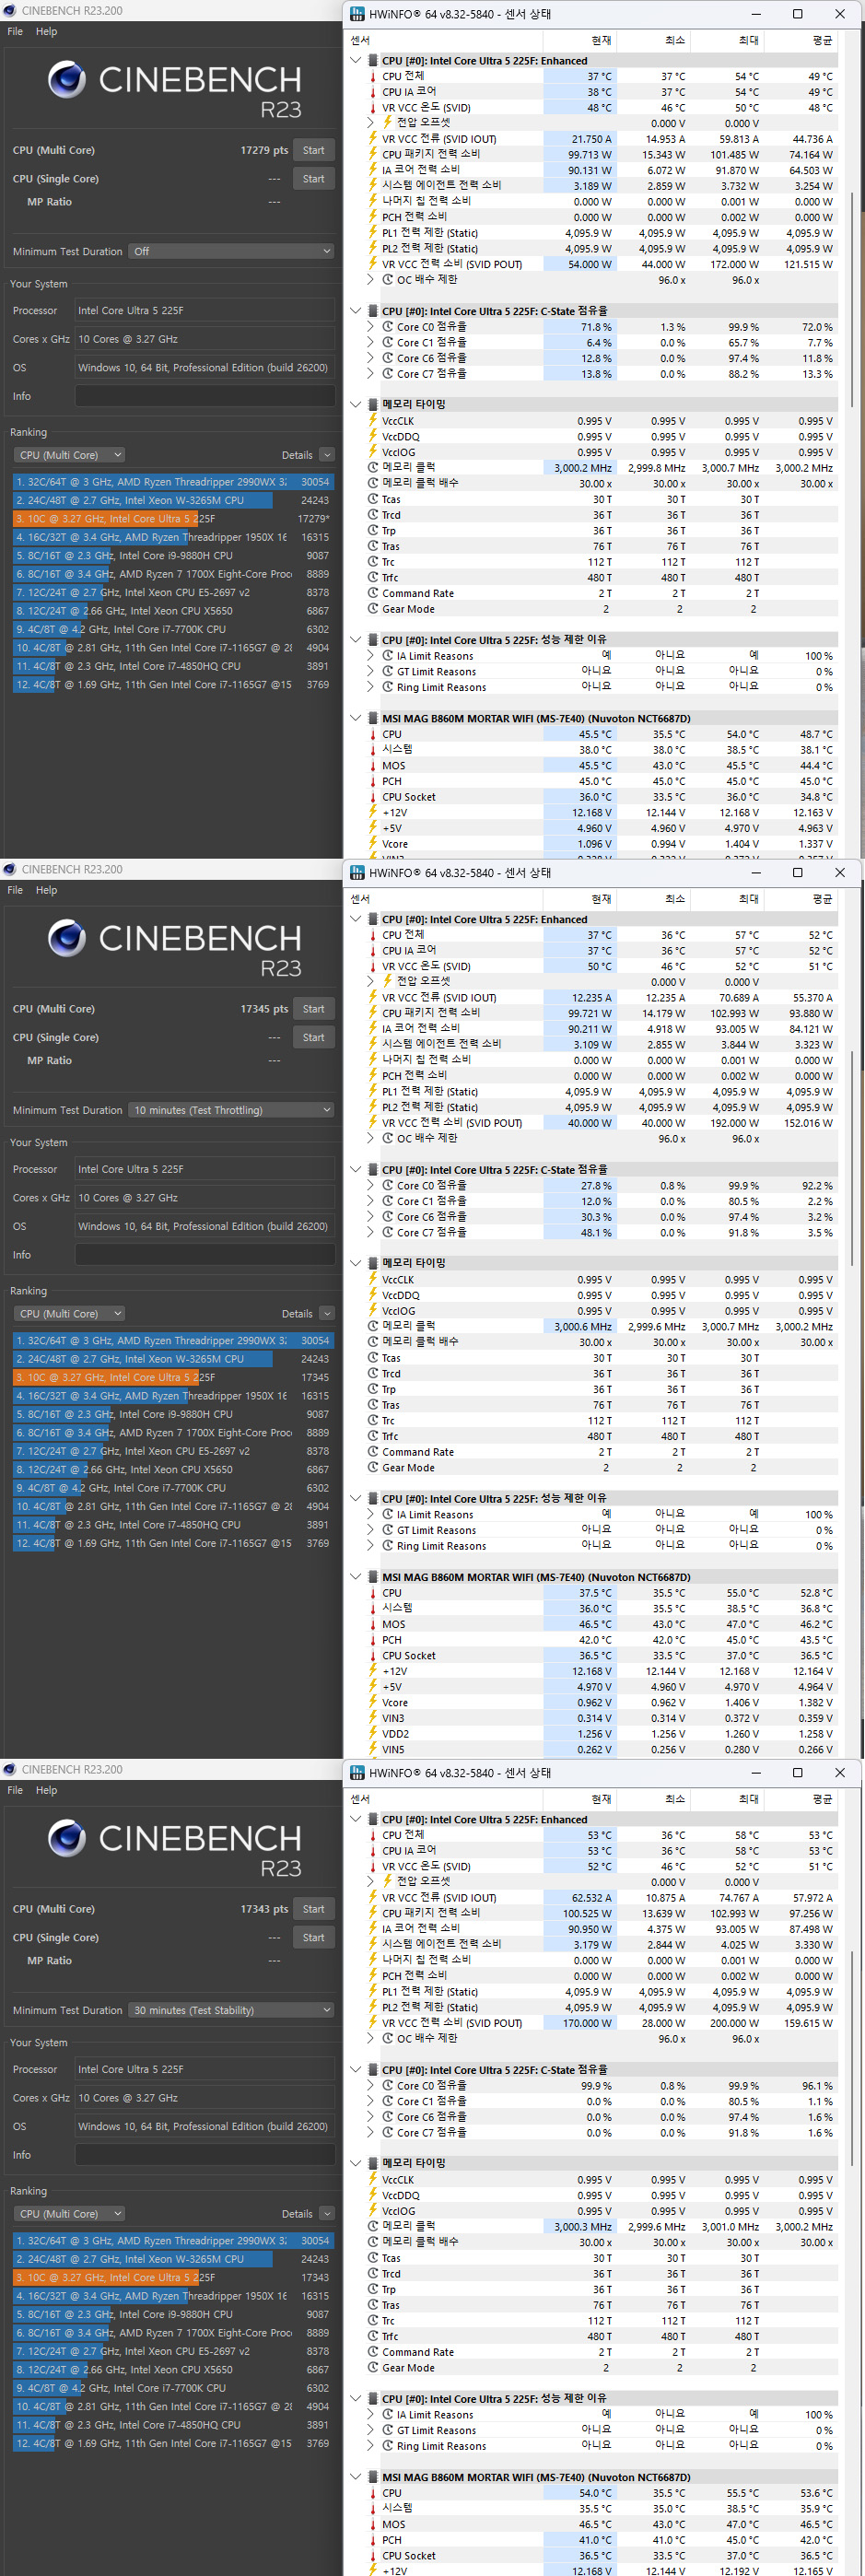Click lightning icon of SVID POUT row showing 54.000 W
This screenshot has width=865, height=2576.
pos(373,264)
